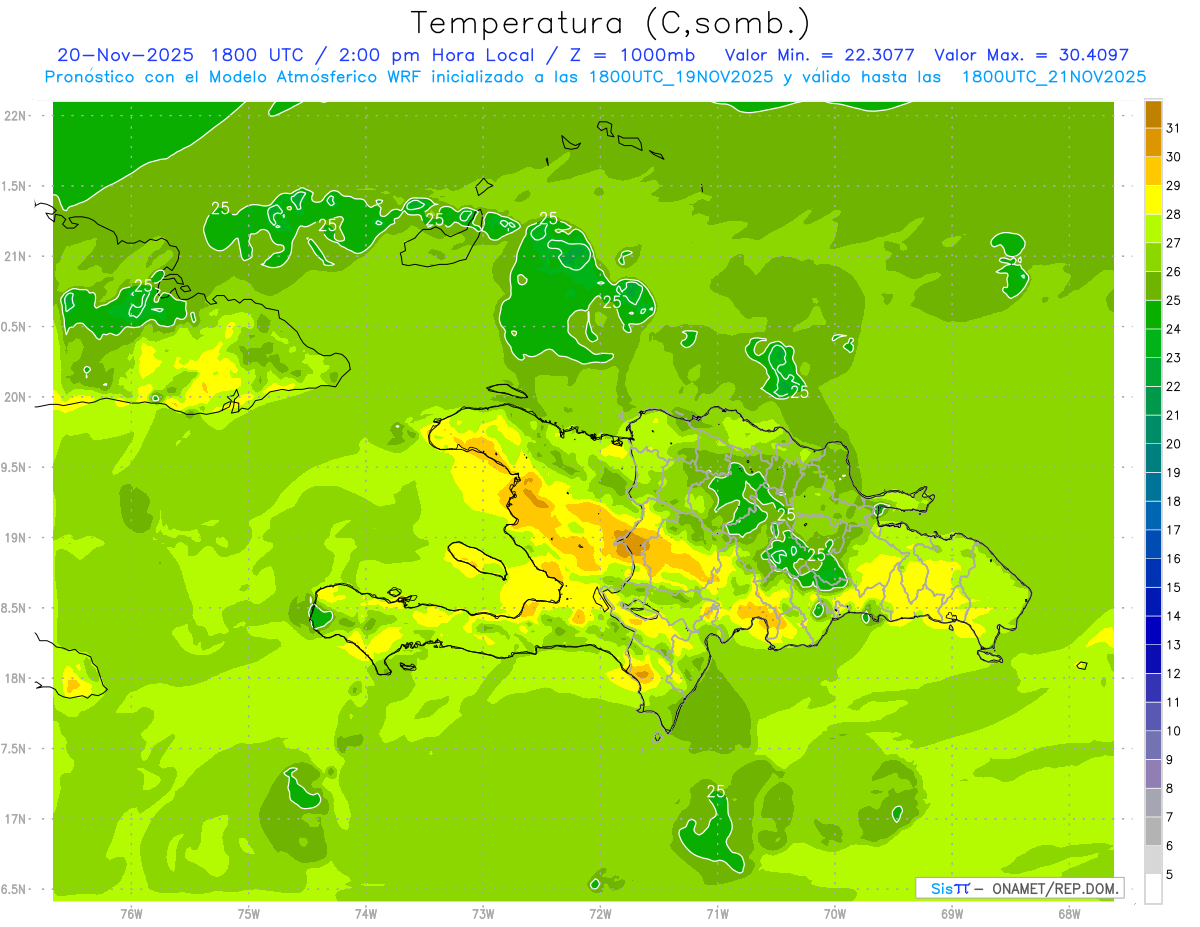Click the "Valor Max. = 30.4097" value
The height and width of the screenshot is (927, 1200).
click(x=1031, y=55)
